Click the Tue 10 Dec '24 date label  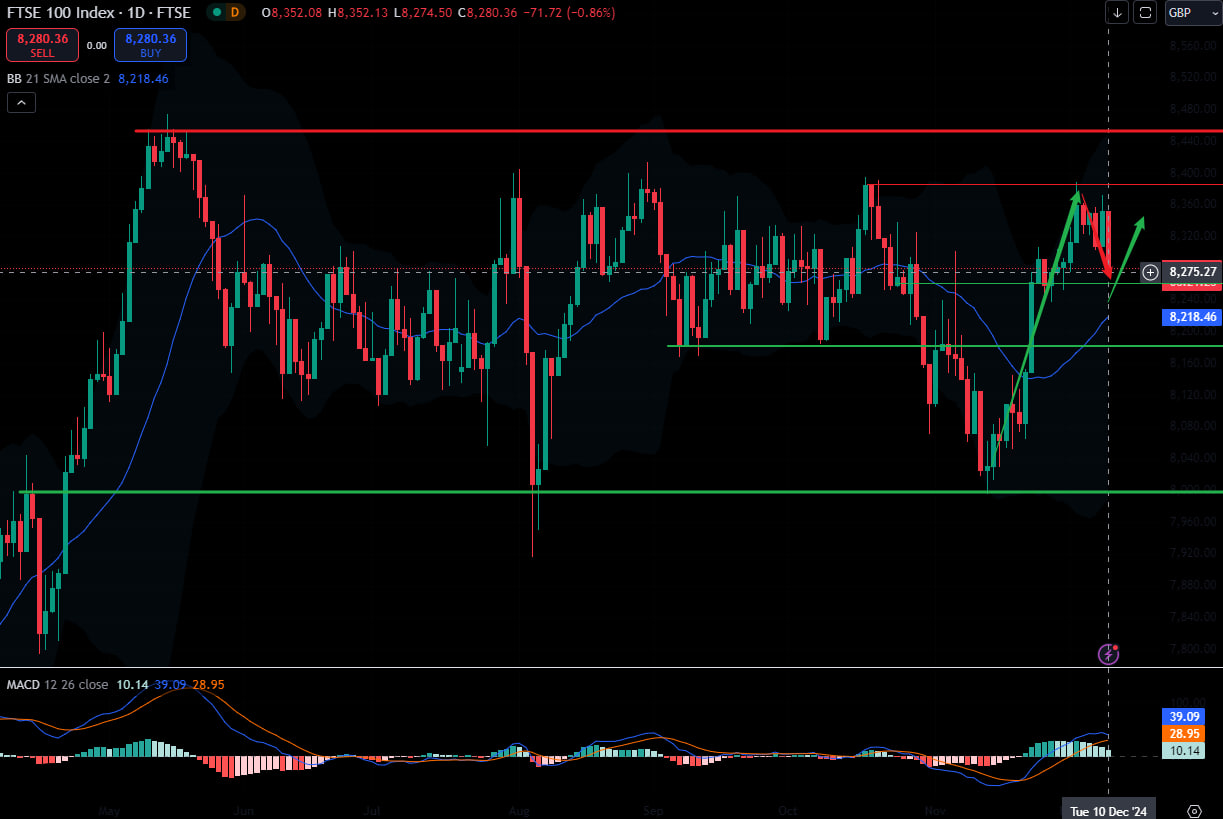(x=1109, y=809)
